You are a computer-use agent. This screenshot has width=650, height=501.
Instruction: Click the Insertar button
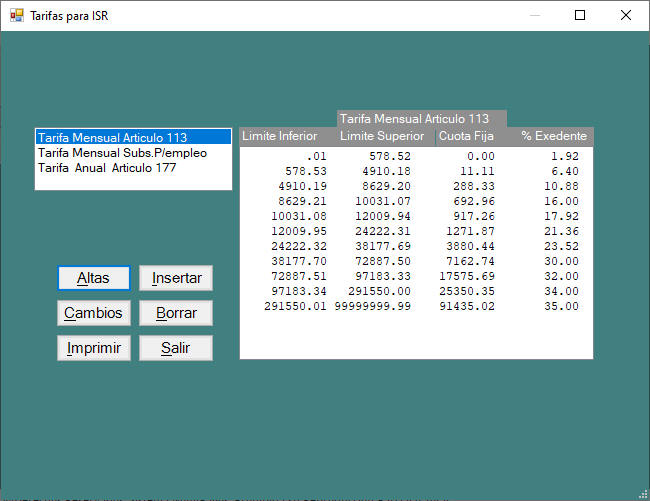coord(176,278)
